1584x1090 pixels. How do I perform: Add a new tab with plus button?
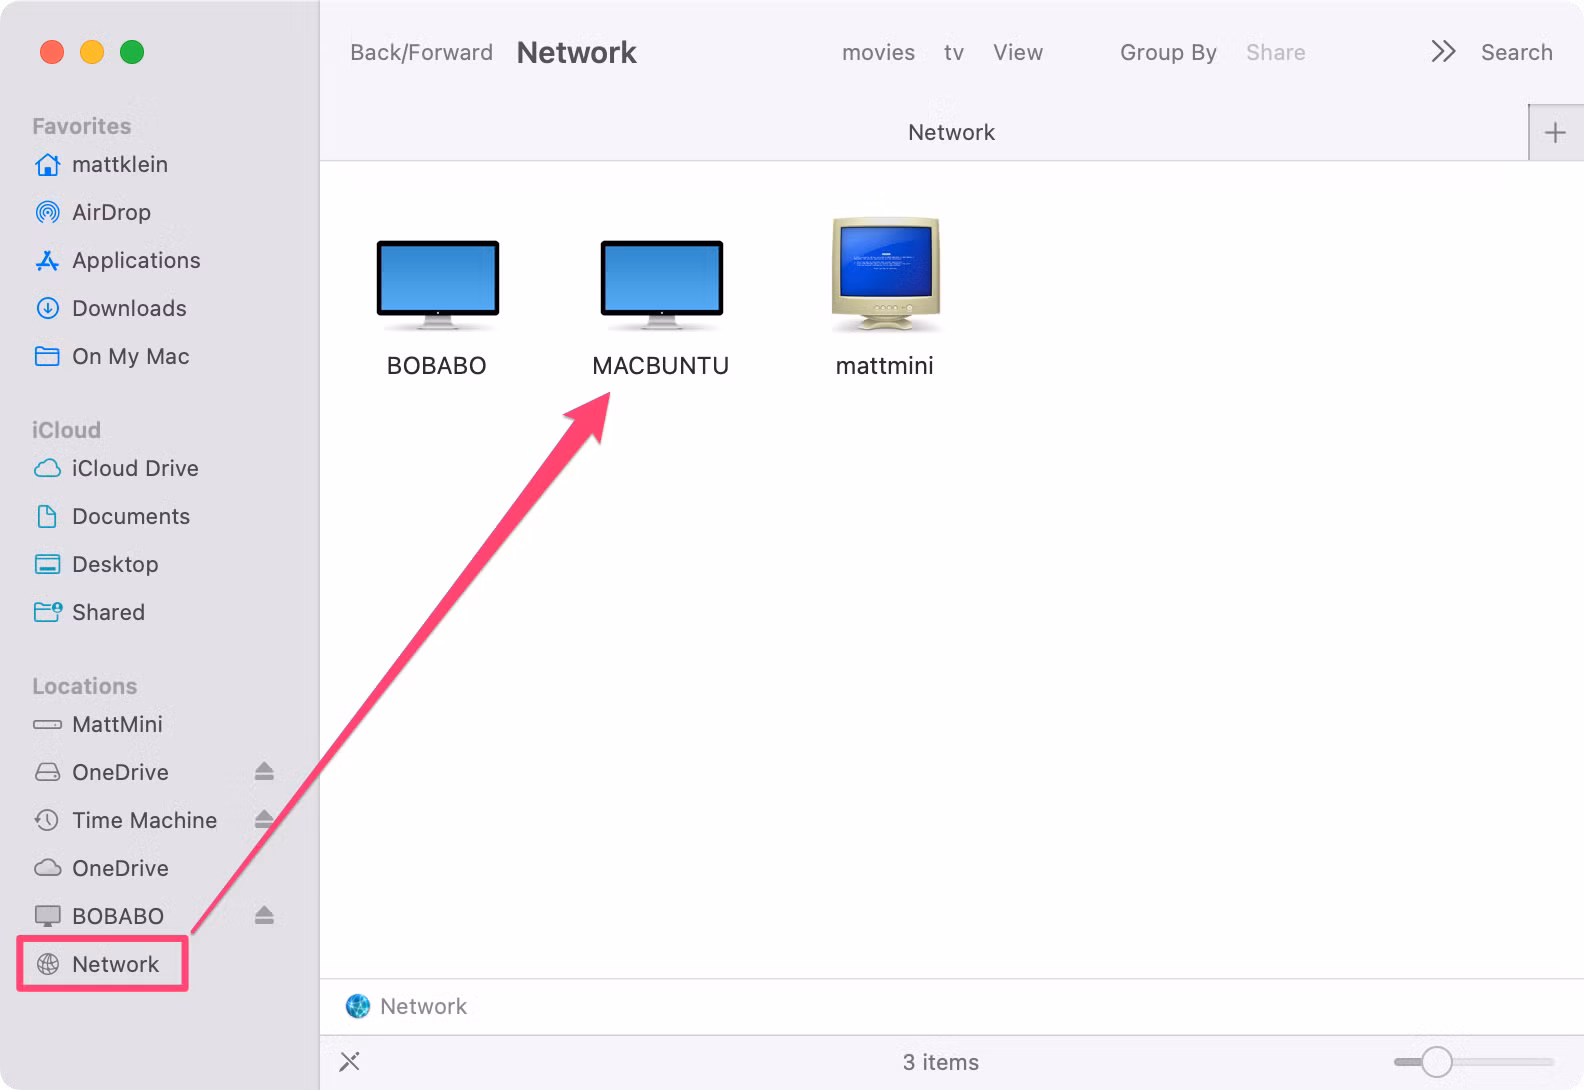(1555, 133)
